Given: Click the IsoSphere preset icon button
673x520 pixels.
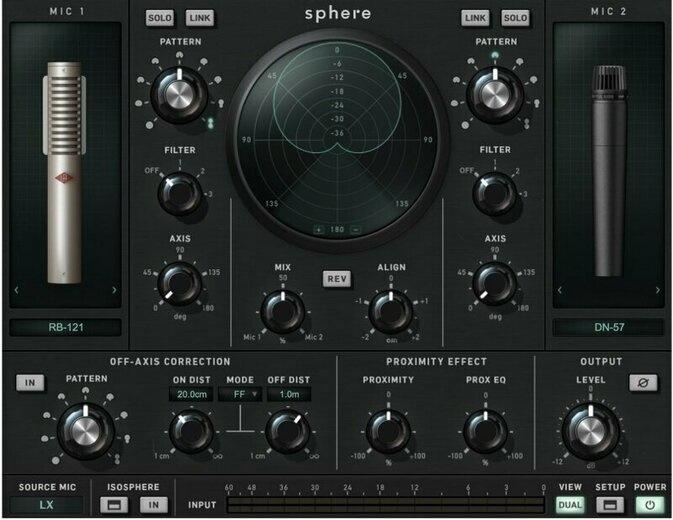Looking at the screenshot, I should coord(118,505).
